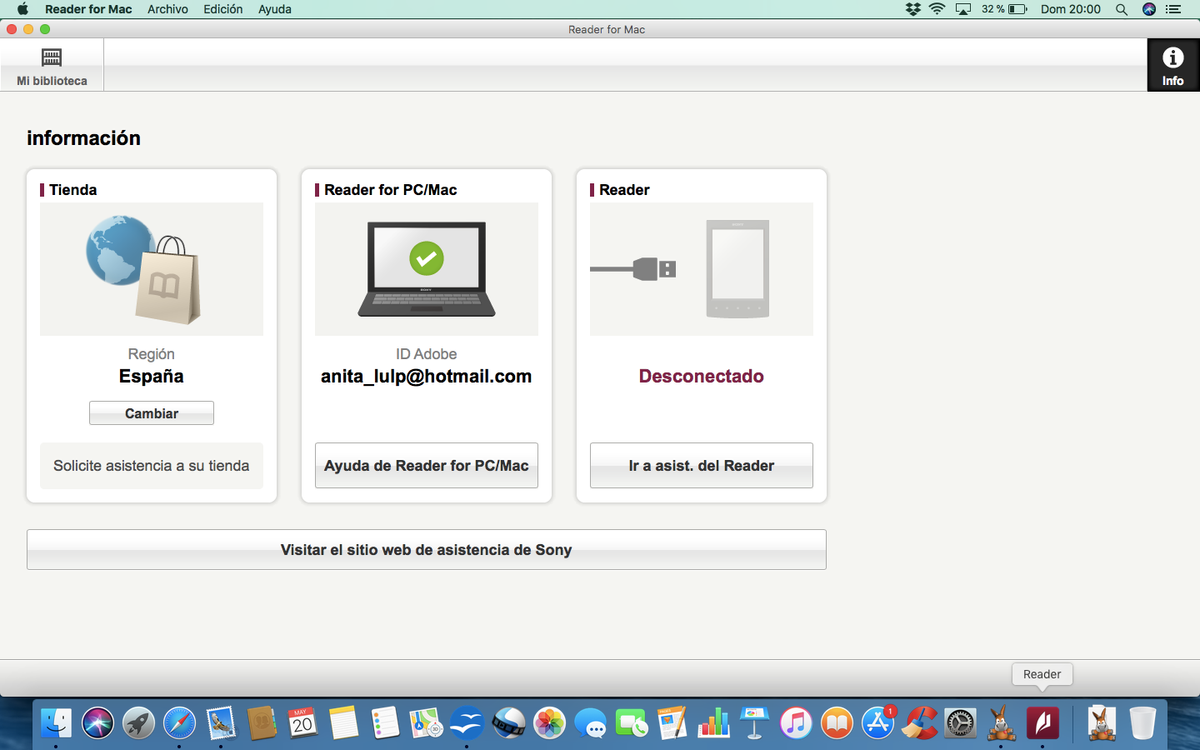
Task: Open iTunes from the Dock
Action: [795, 722]
